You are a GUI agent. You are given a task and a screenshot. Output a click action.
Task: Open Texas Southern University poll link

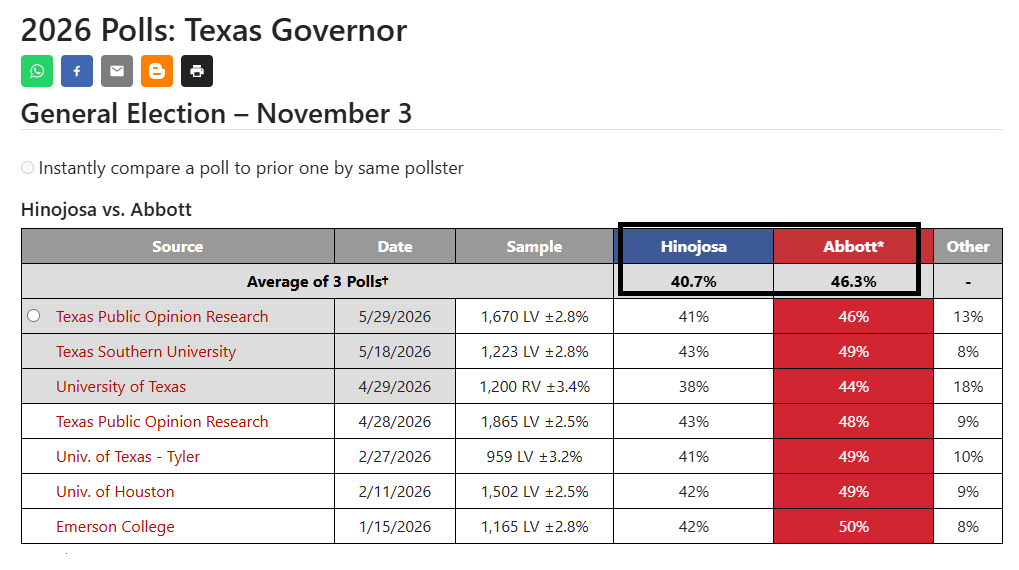(146, 352)
